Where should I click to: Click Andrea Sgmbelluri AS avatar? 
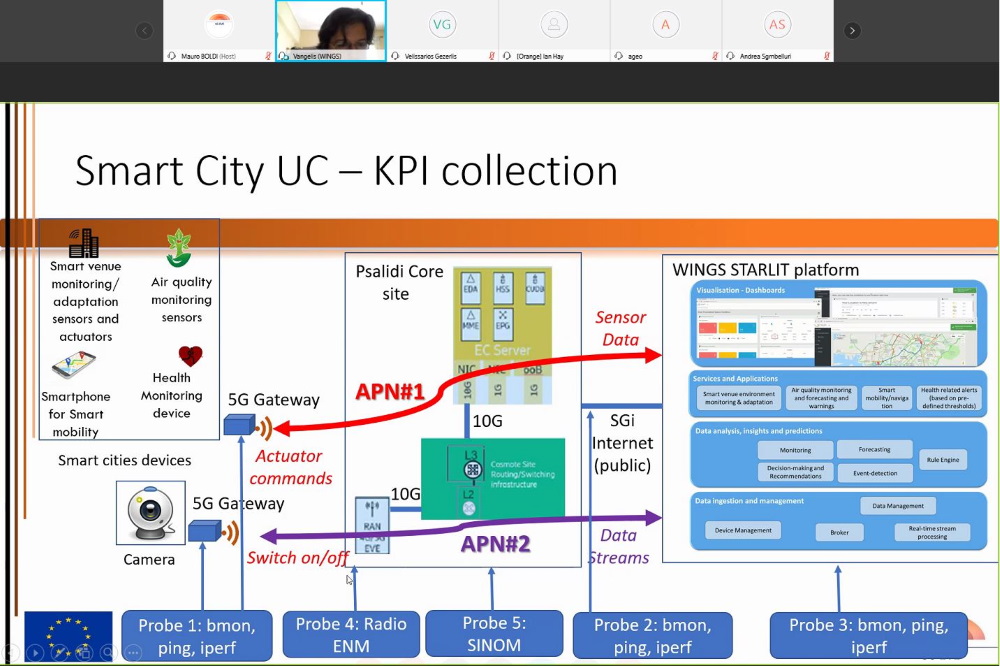777,24
